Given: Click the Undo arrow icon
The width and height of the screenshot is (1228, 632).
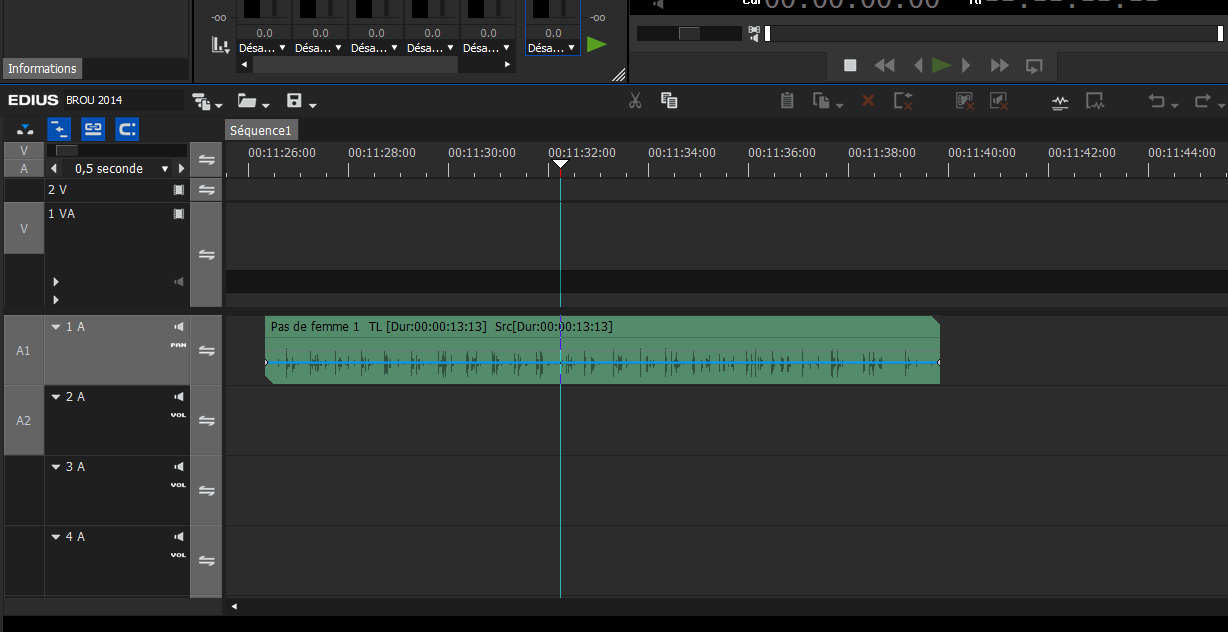Looking at the screenshot, I should 1156,101.
